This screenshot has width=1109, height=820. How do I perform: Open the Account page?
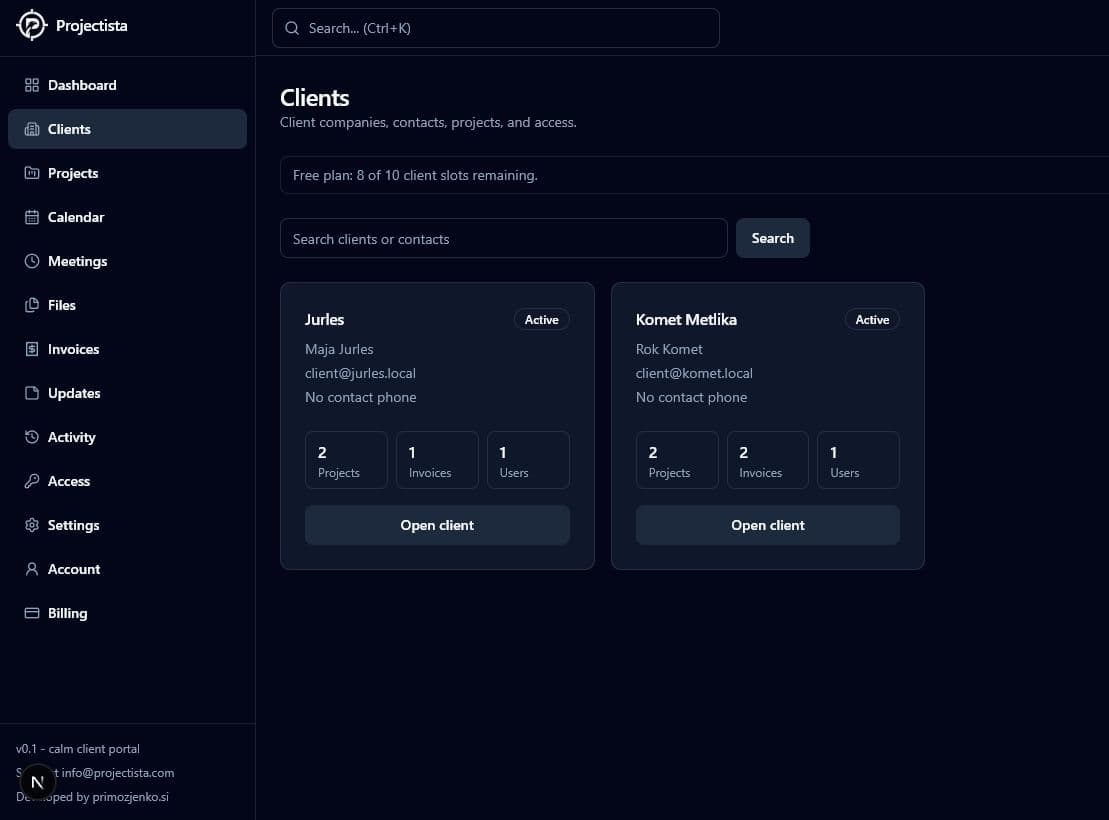(127, 569)
